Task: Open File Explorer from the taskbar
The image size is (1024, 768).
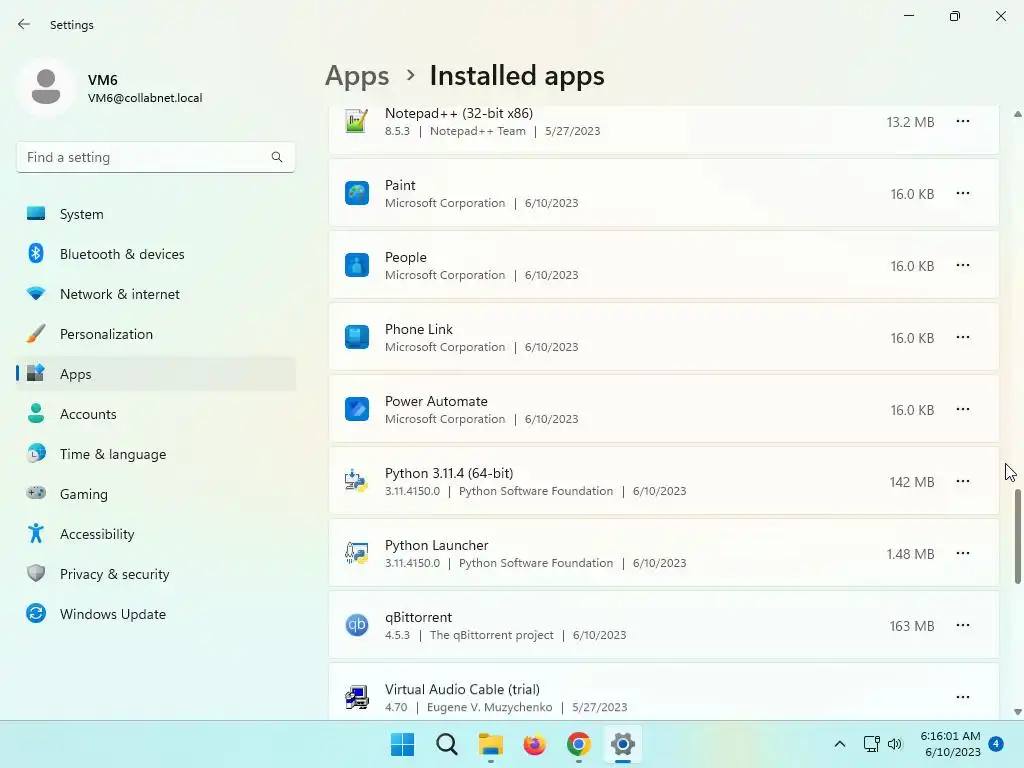Action: click(x=490, y=744)
